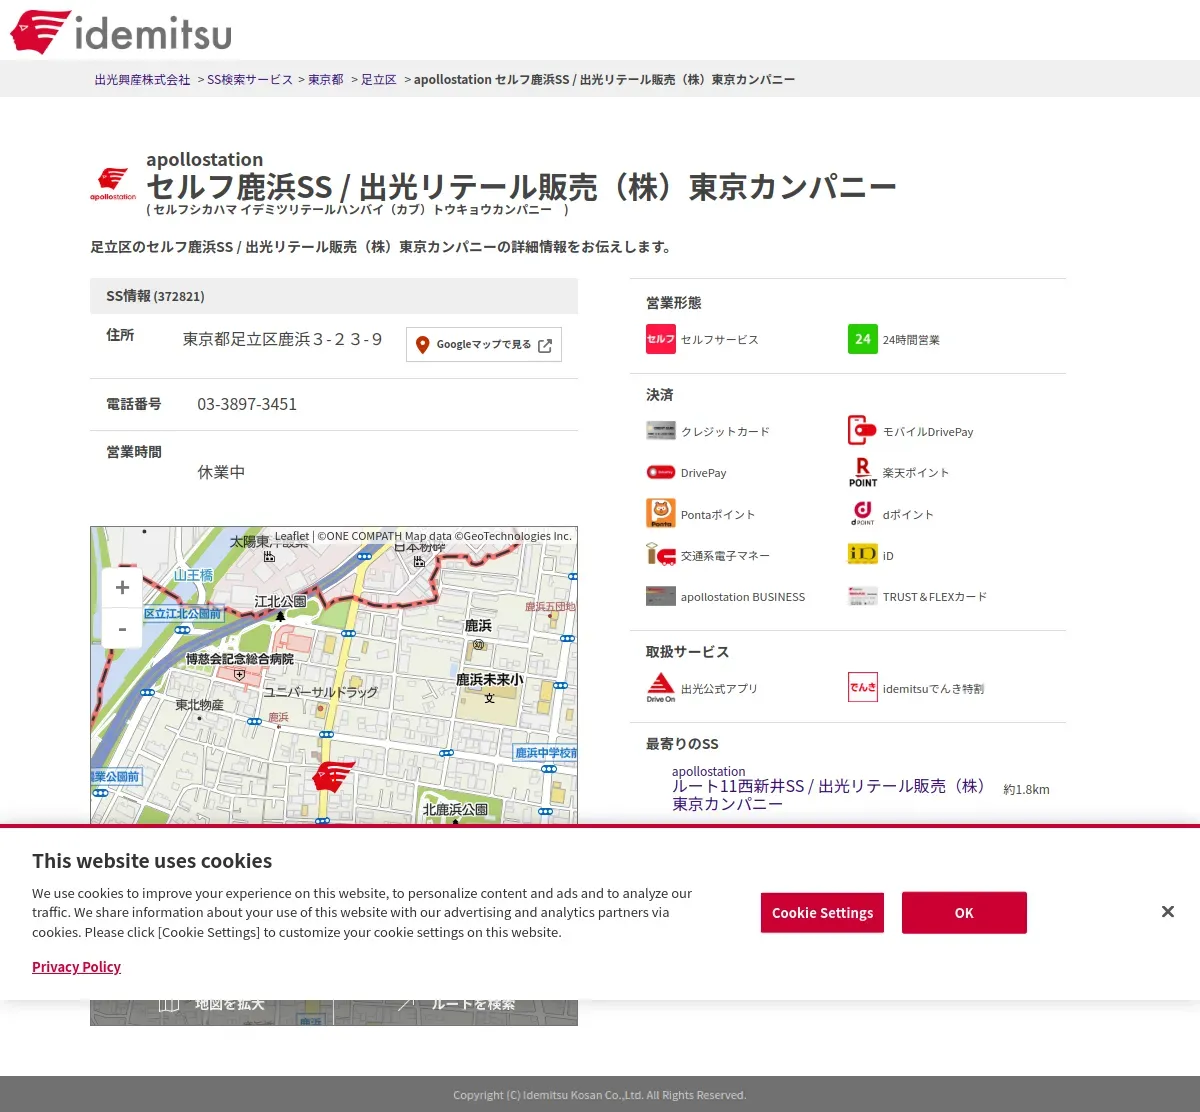Zoom out the map with minus button
1200x1112 pixels.
coord(122,628)
